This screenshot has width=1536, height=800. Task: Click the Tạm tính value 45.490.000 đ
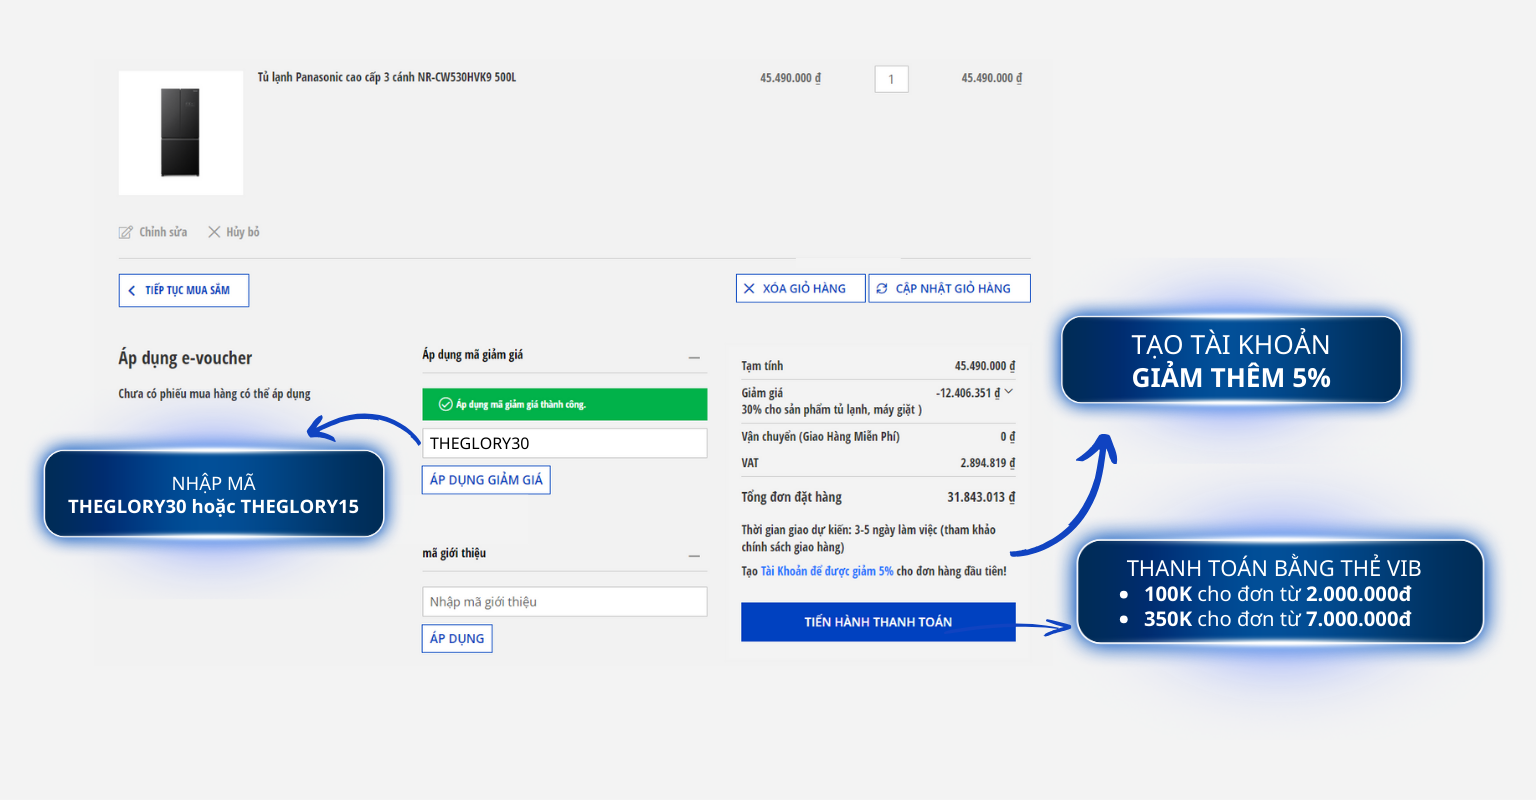click(x=985, y=366)
